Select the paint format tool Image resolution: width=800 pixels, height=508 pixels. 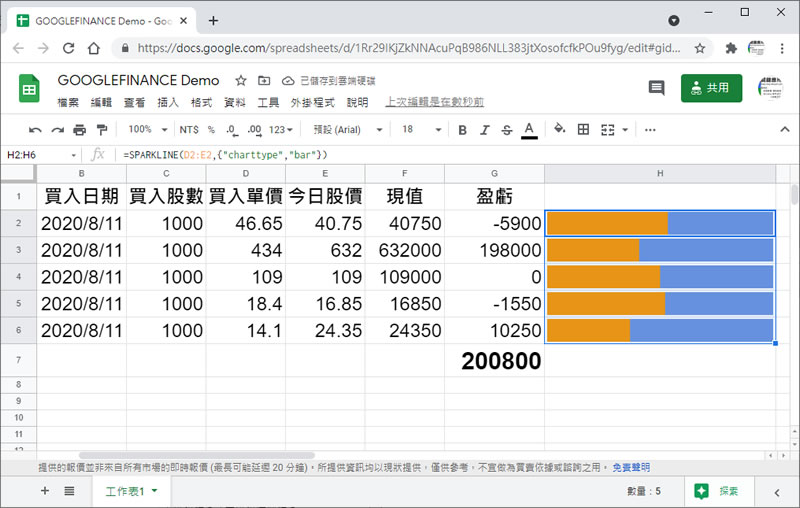pyautogui.click(x=101, y=129)
